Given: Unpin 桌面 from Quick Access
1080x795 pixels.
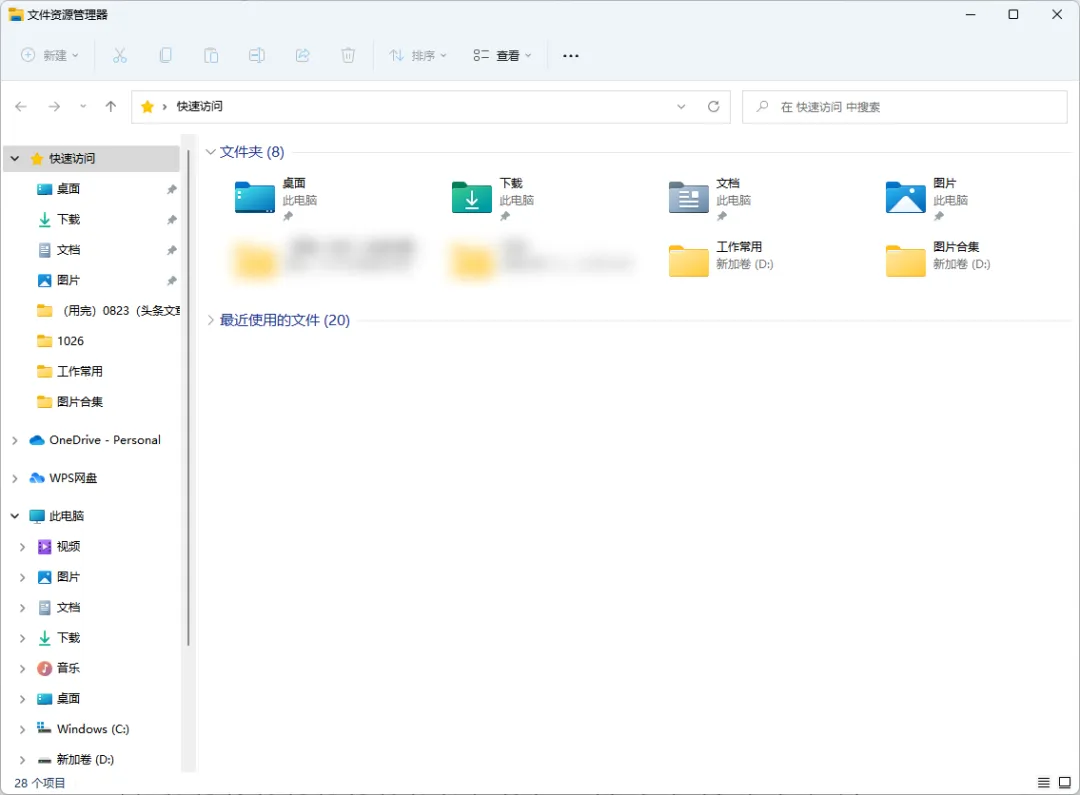Looking at the screenshot, I should 171,189.
